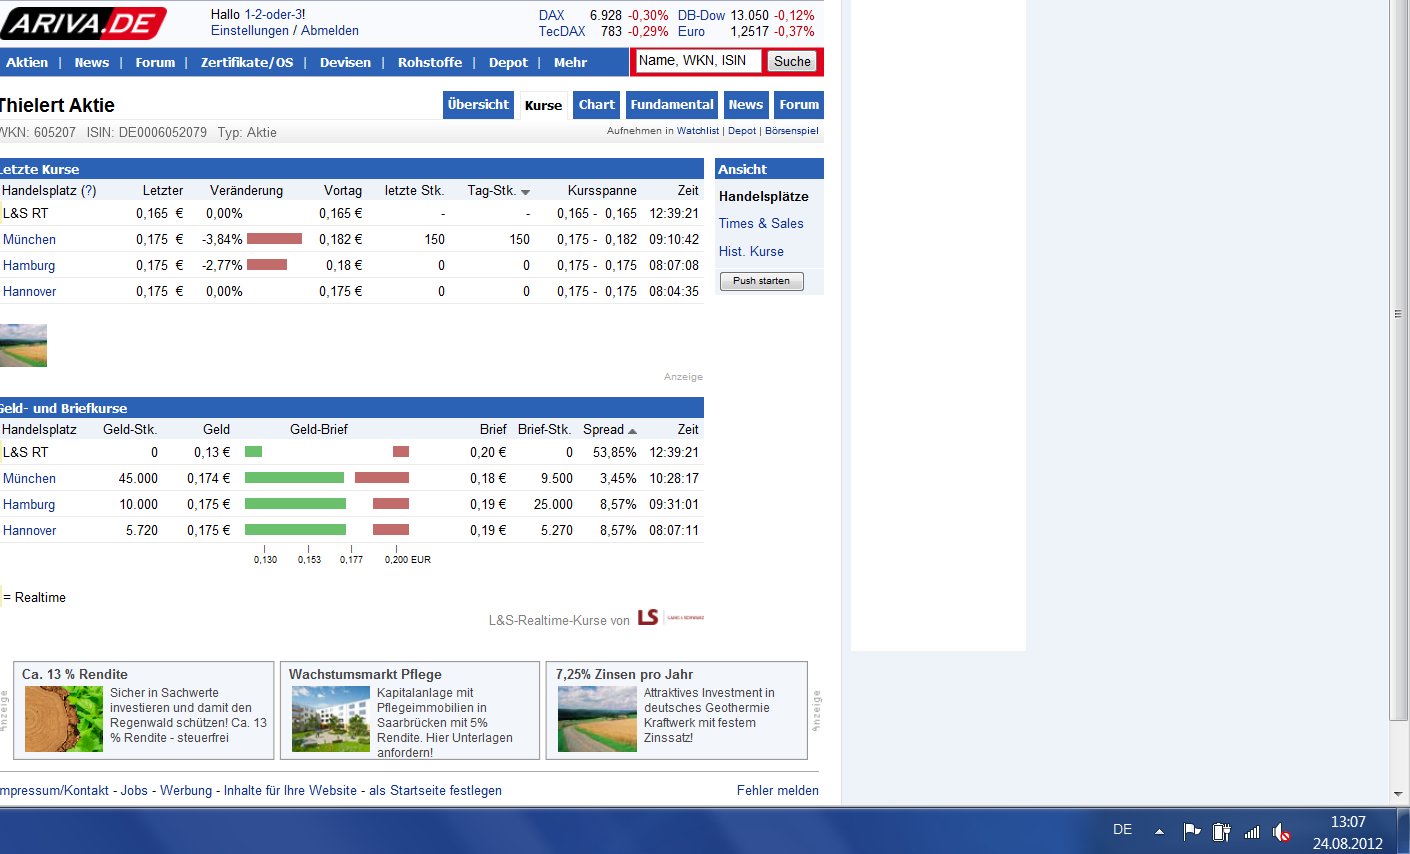This screenshot has width=1410, height=854.
Task: Open the Mehr menu
Action: [x=570, y=62]
